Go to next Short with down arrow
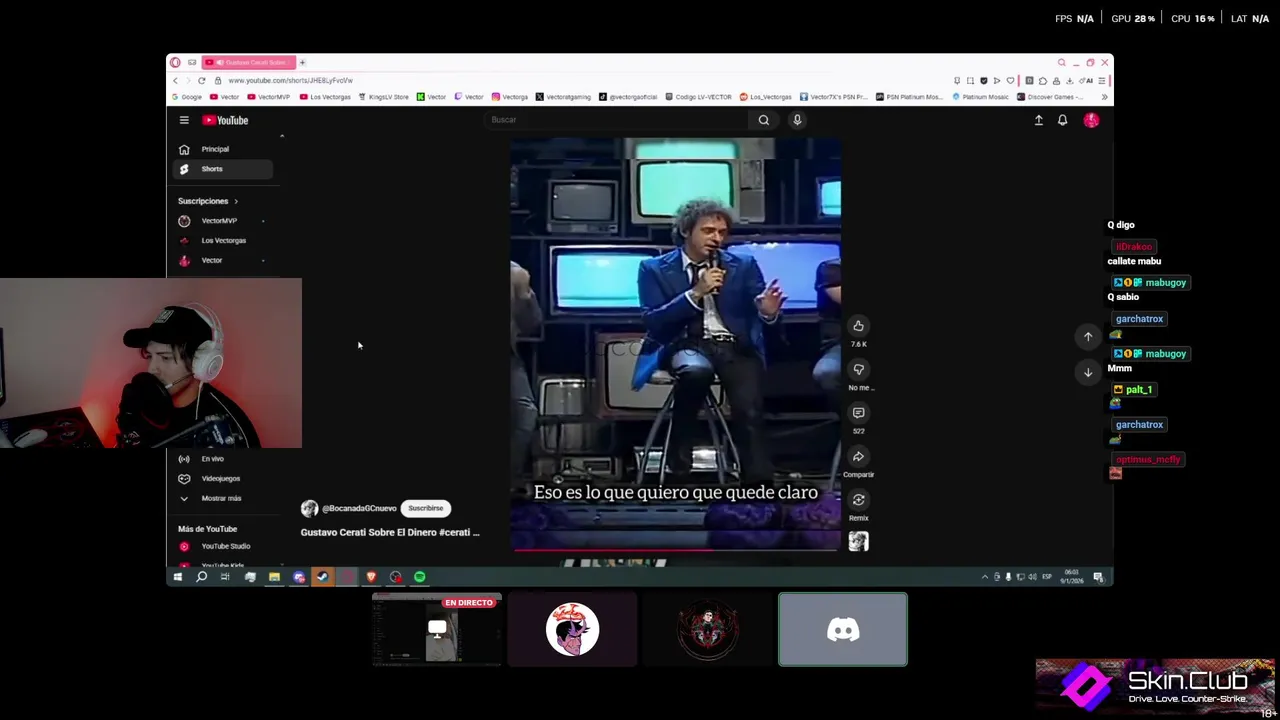The width and height of the screenshot is (1280, 720). [1088, 372]
